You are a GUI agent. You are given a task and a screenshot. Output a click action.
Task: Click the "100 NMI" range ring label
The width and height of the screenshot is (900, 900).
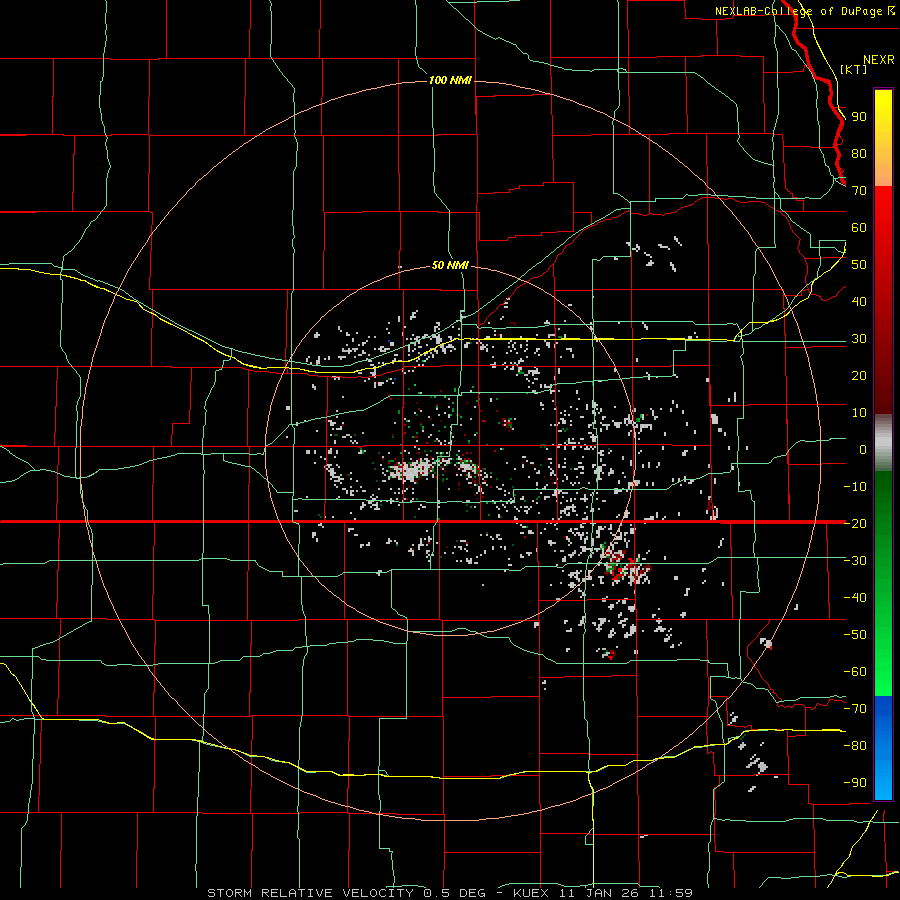pos(450,80)
